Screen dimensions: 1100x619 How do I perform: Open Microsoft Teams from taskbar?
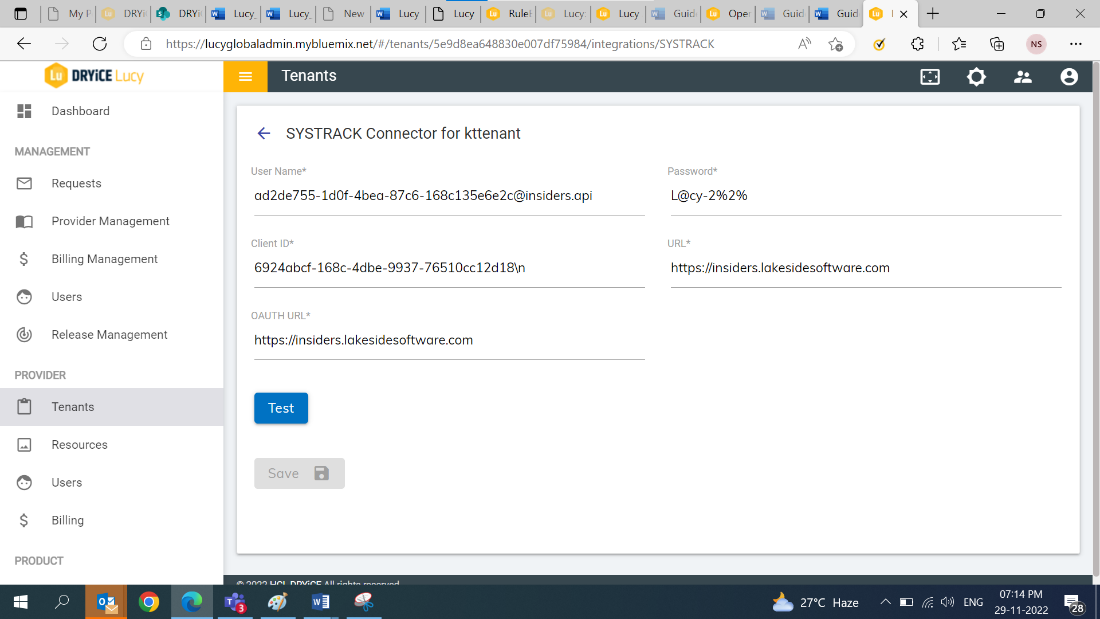[235, 601]
